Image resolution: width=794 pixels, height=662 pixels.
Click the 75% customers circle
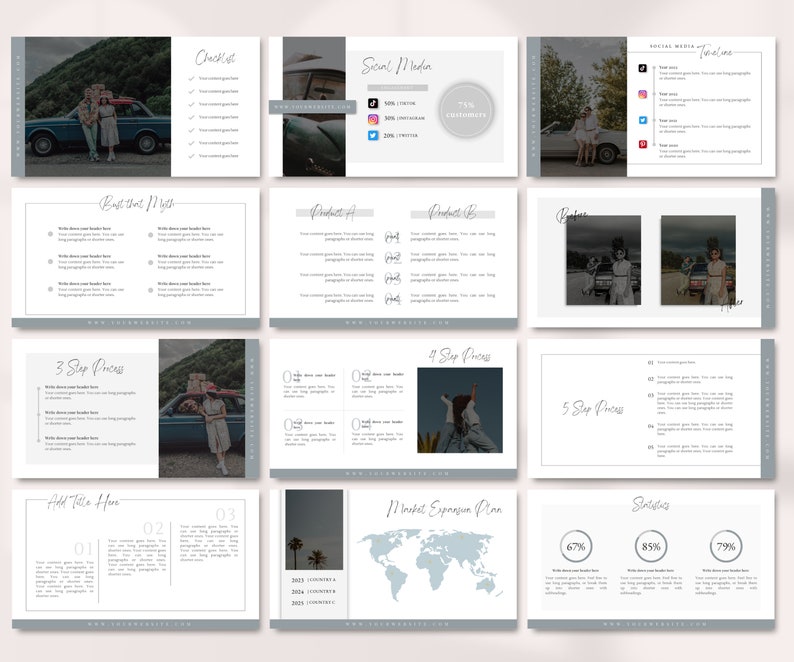coord(466,110)
